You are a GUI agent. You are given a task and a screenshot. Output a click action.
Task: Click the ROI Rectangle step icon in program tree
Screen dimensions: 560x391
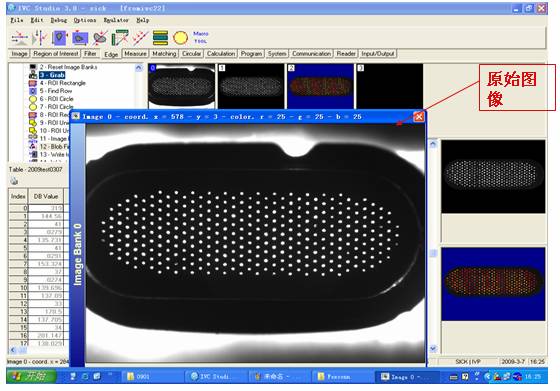coord(32,83)
